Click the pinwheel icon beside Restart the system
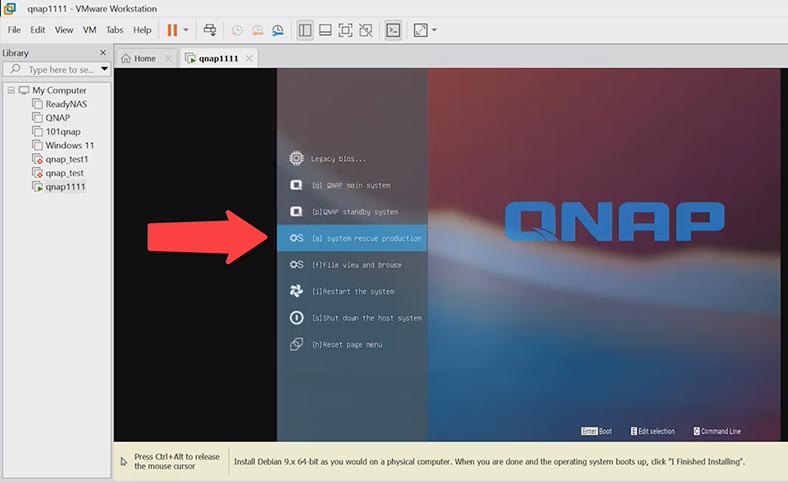The image size is (788, 483). tap(297, 291)
